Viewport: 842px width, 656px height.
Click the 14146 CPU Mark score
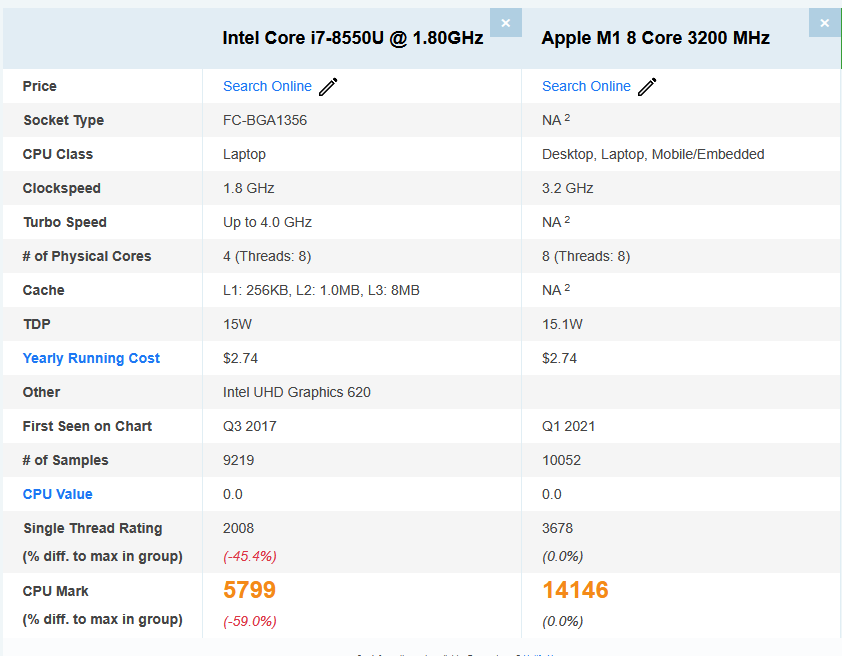[x=575, y=590]
